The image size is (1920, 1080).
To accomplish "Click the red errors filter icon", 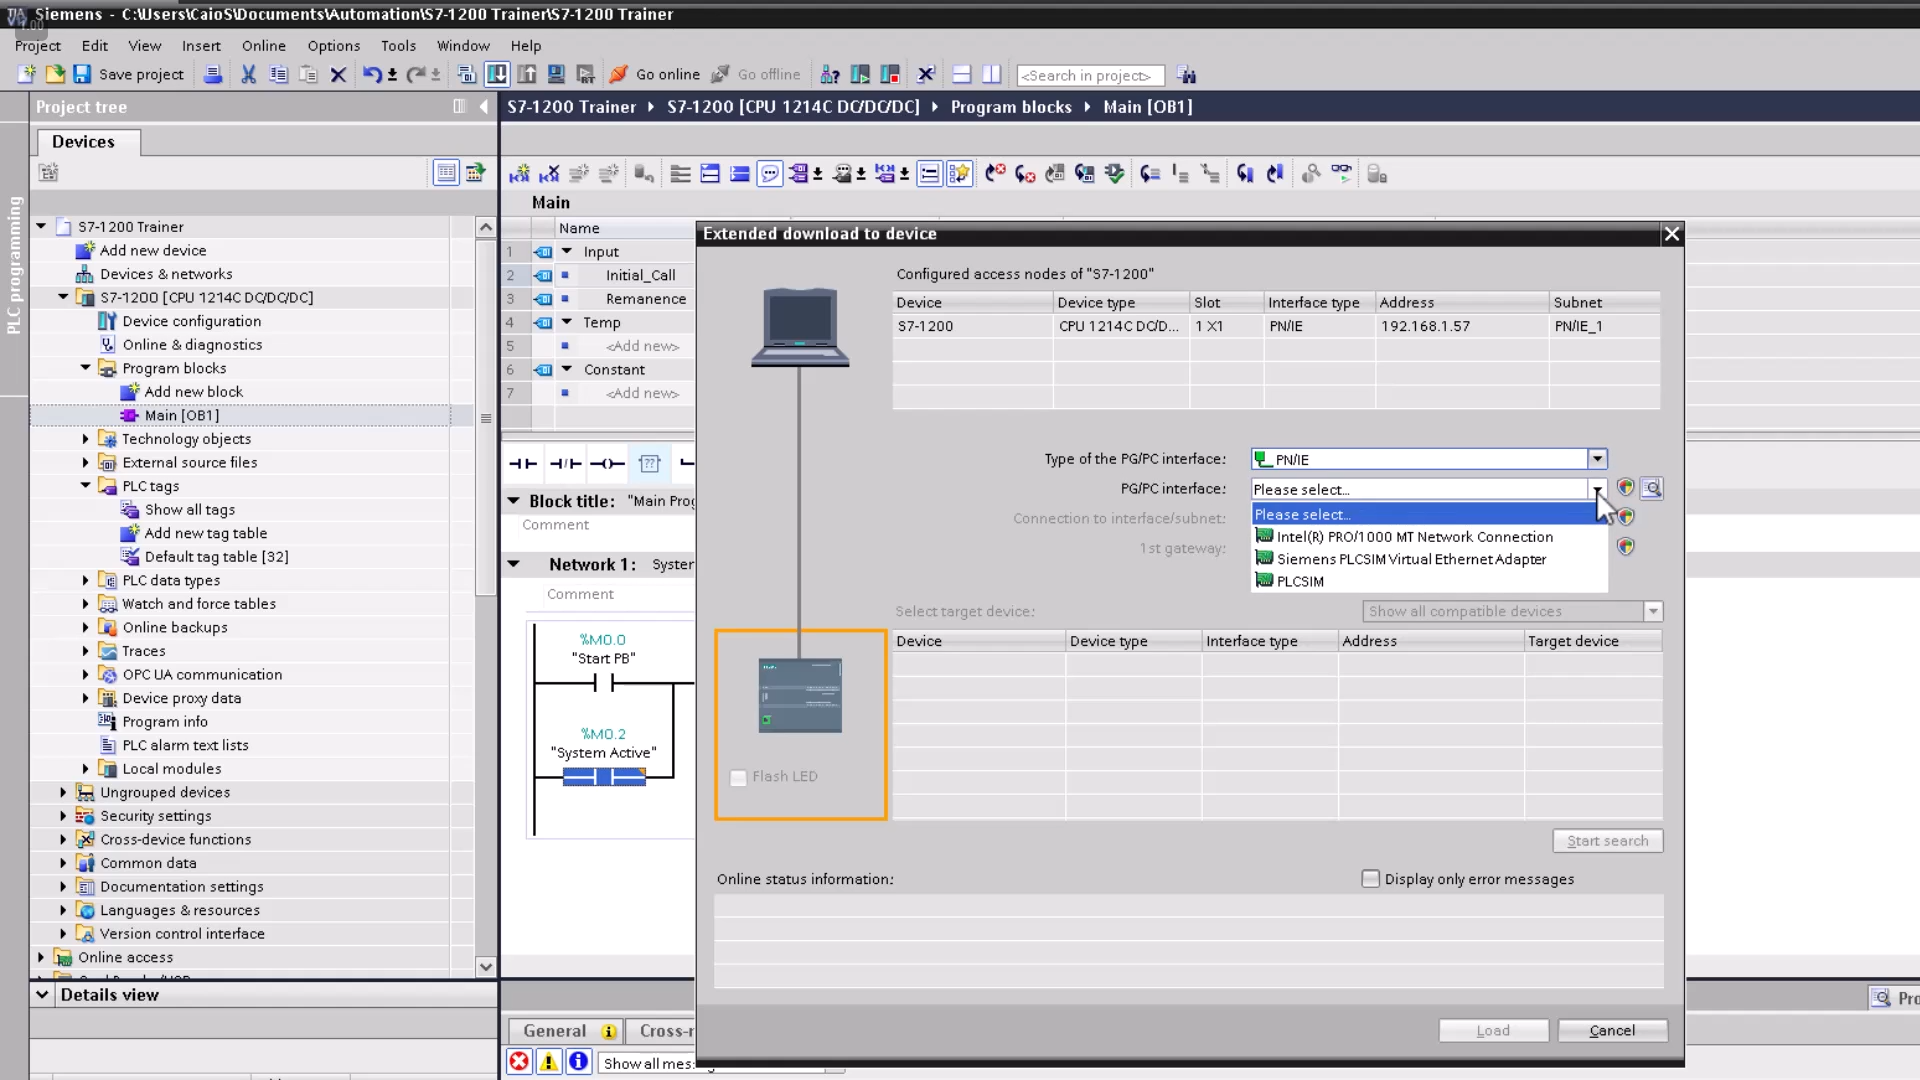I will pyautogui.click(x=519, y=1062).
